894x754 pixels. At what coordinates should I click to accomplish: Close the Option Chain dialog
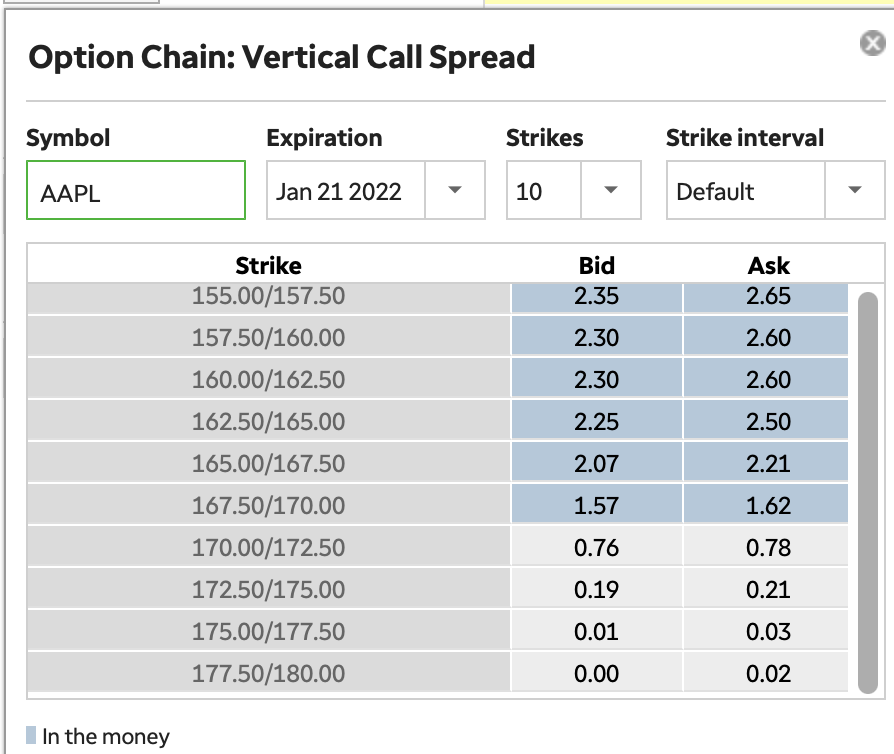(x=871, y=43)
